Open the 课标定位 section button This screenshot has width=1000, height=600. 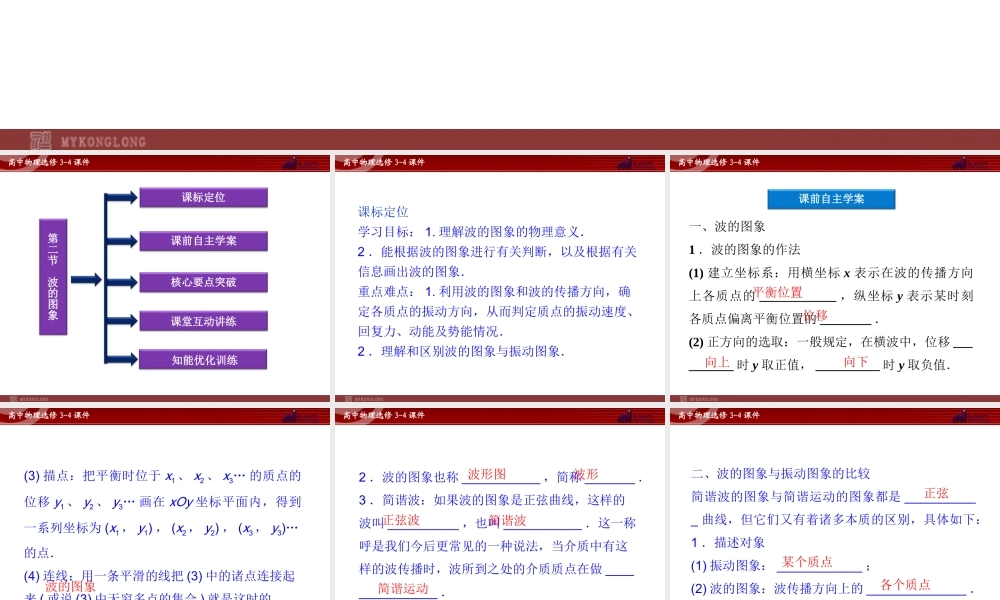coord(203,198)
